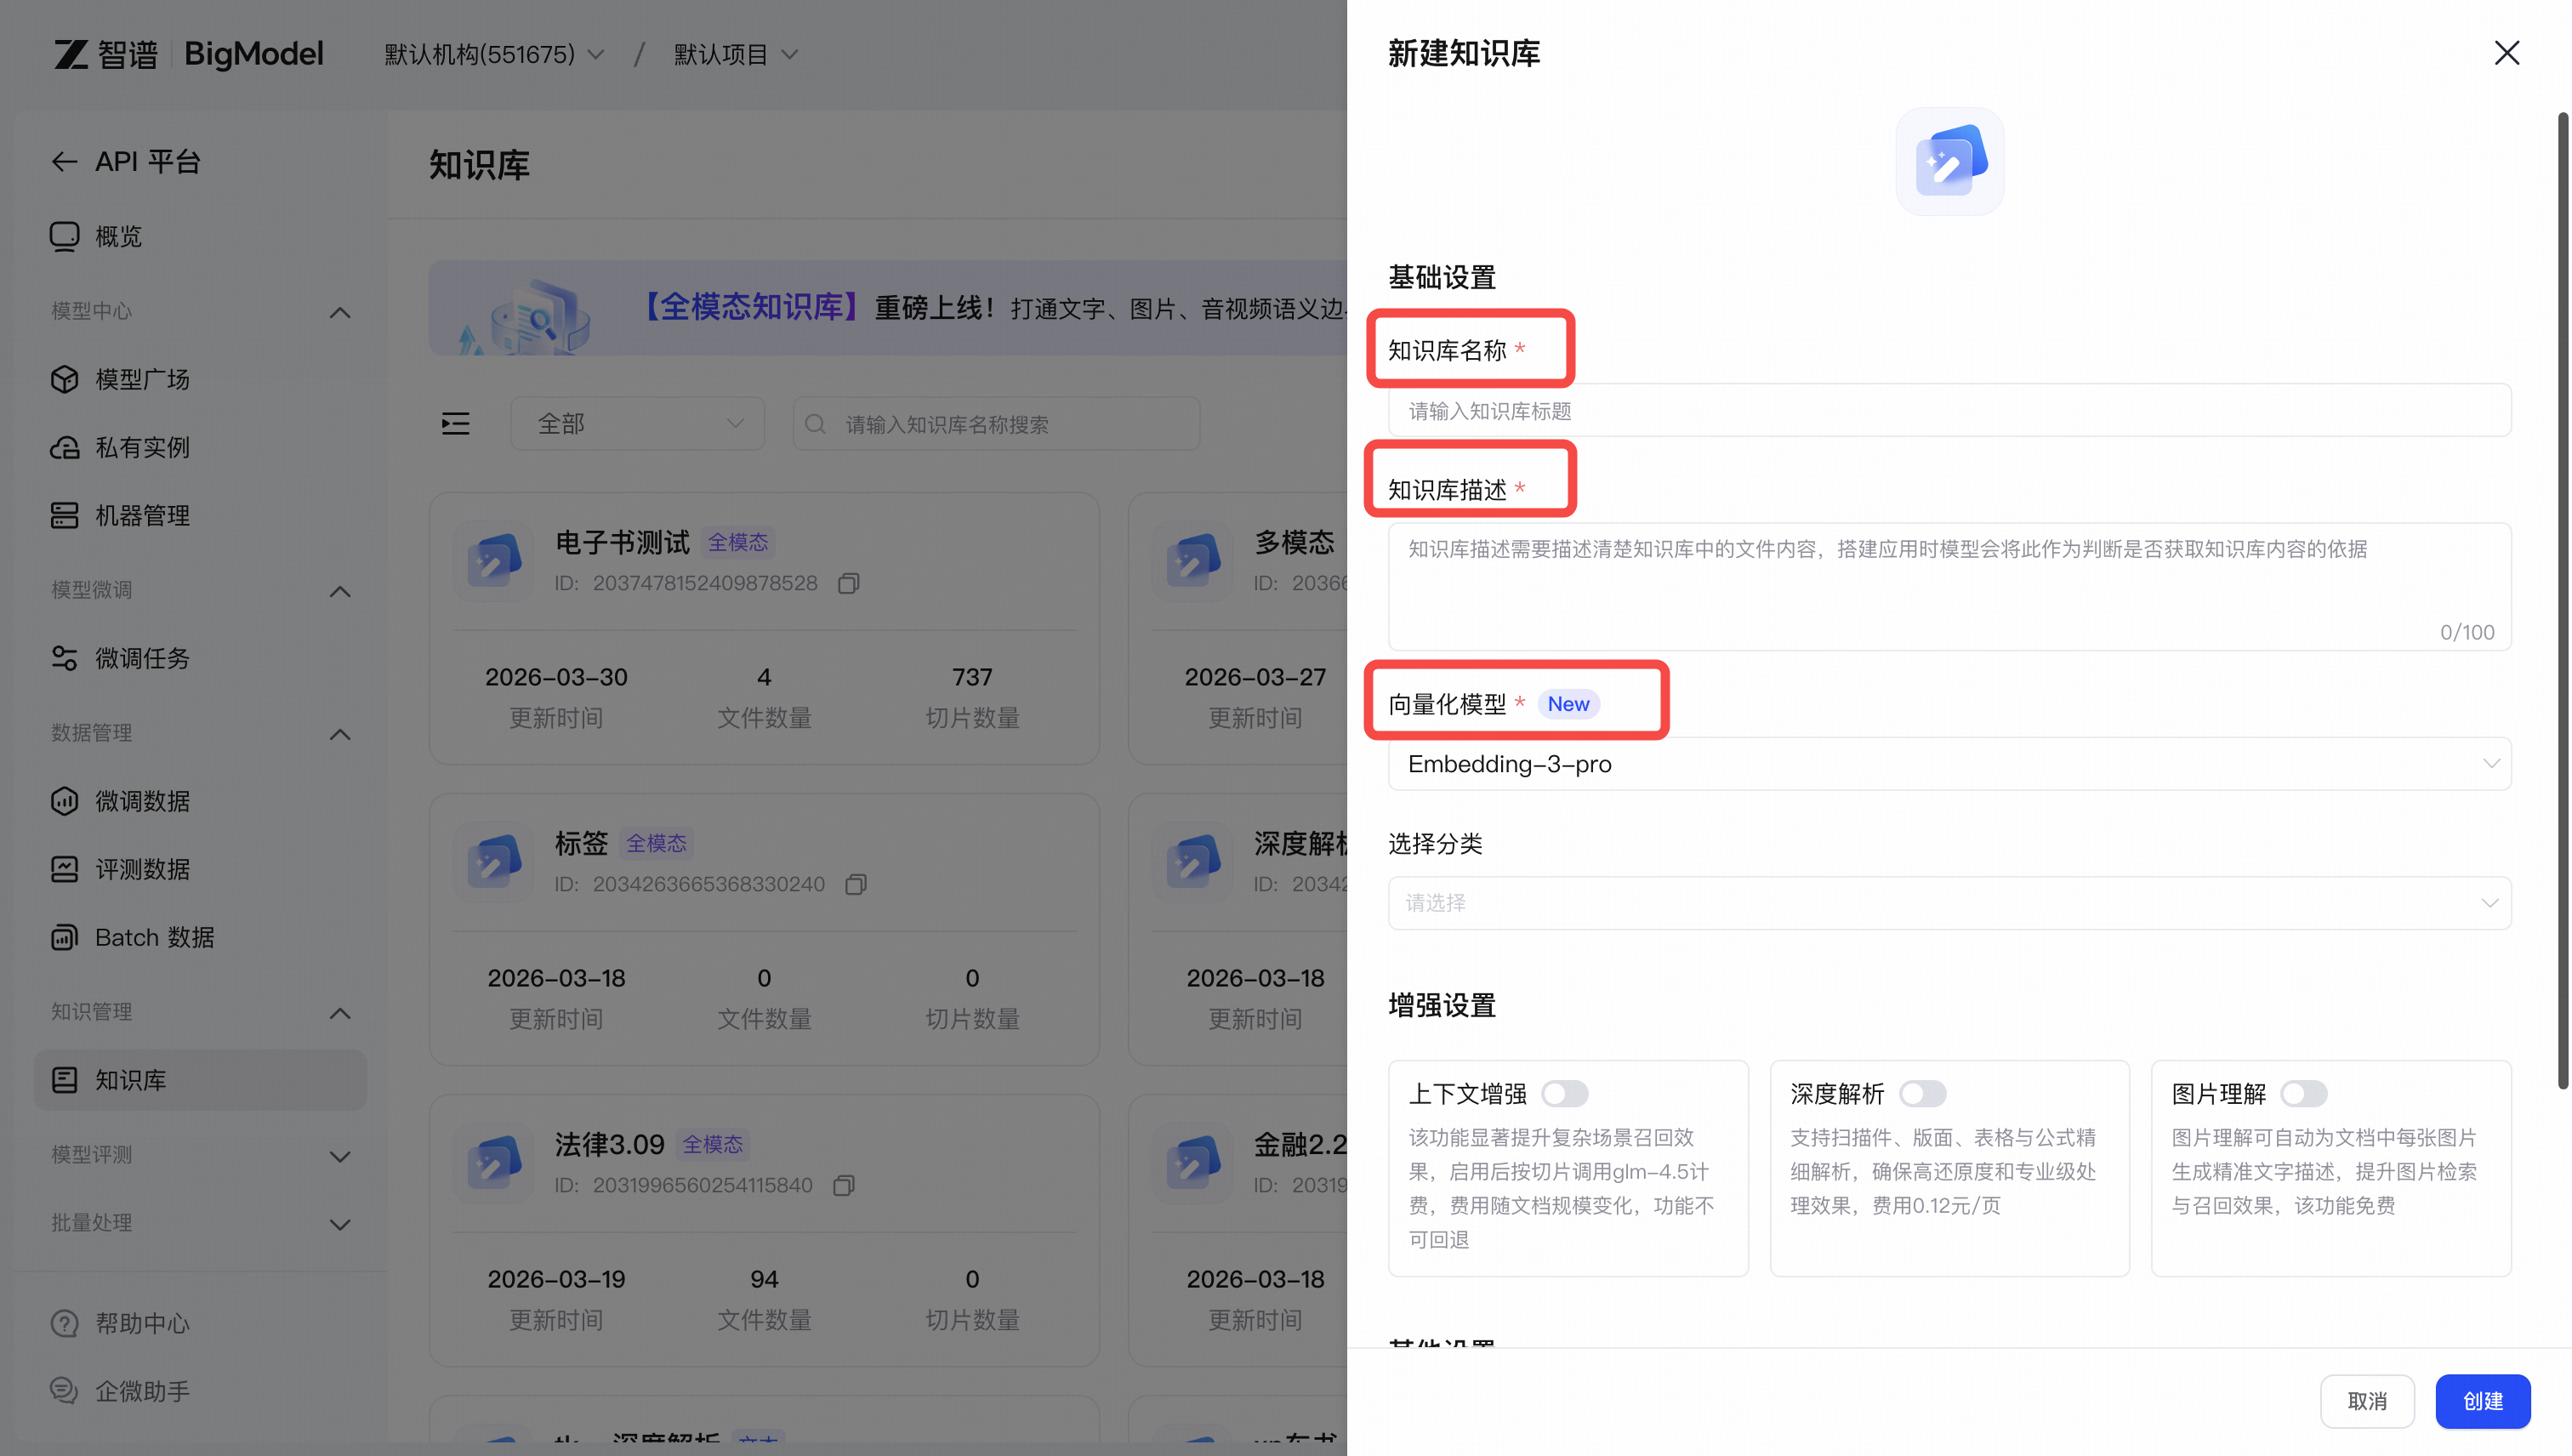
Task: Open 模型广场 from sidebar icon
Action: [x=65, y=380]
